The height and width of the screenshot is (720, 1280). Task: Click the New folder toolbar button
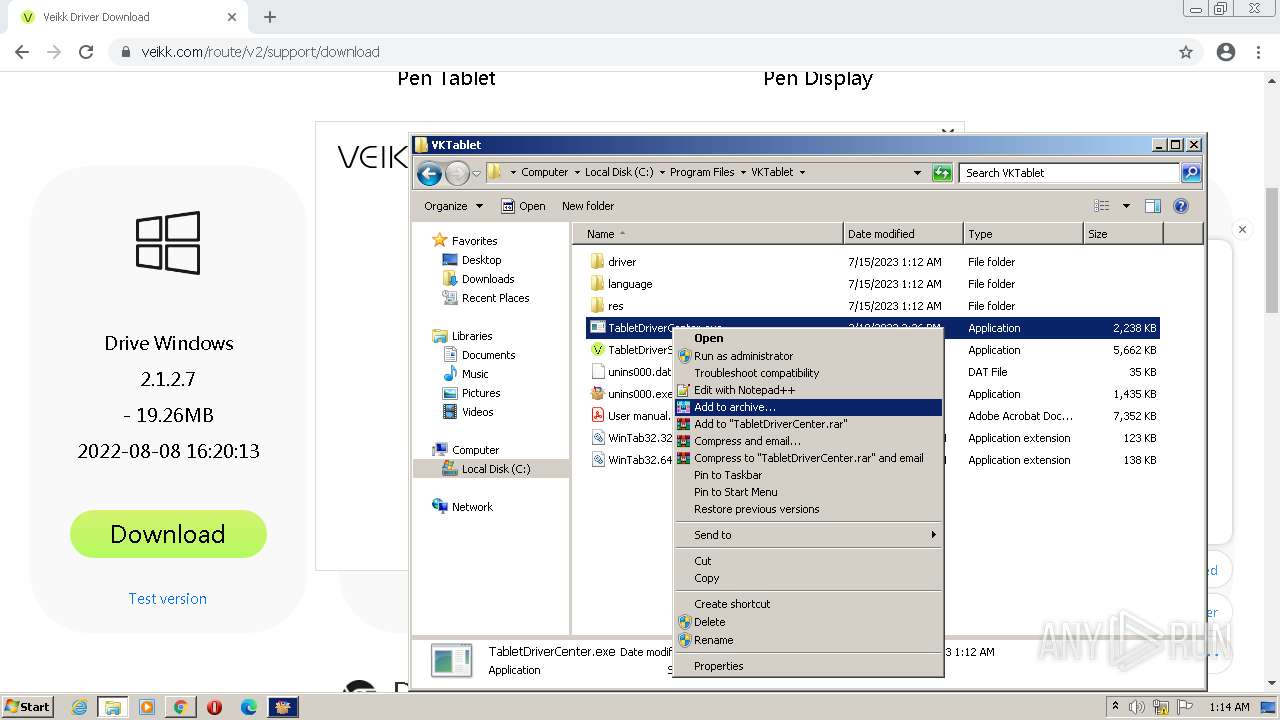pyautogui.click(x=588, y=206)
